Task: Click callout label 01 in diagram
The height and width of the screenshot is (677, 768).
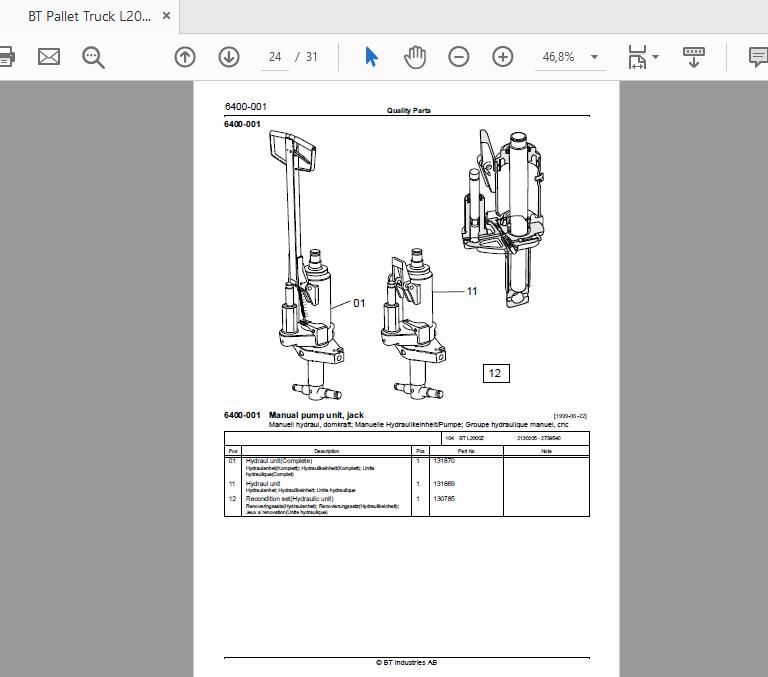Action: coord(359,303)
